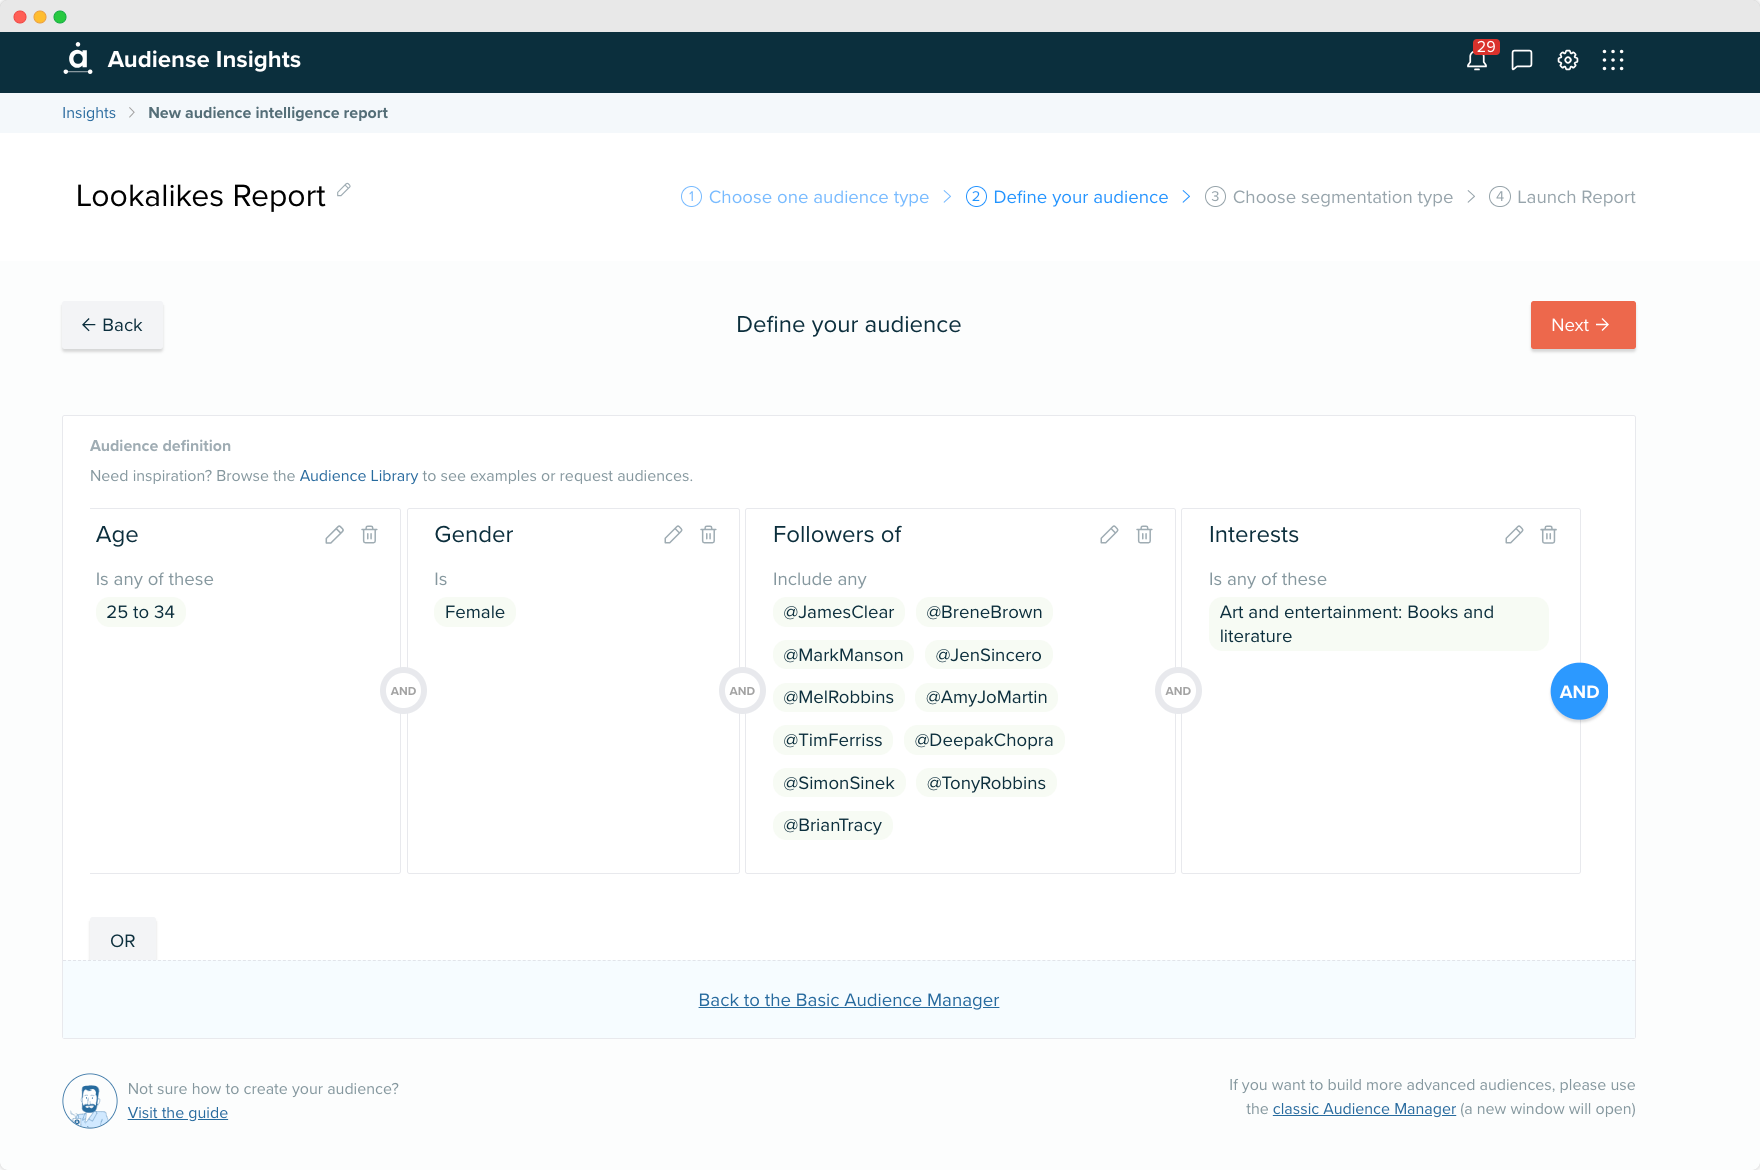Click the @TimFerriss follower tag
The width and height of the screenshot is (1760, 1170).
833,740
